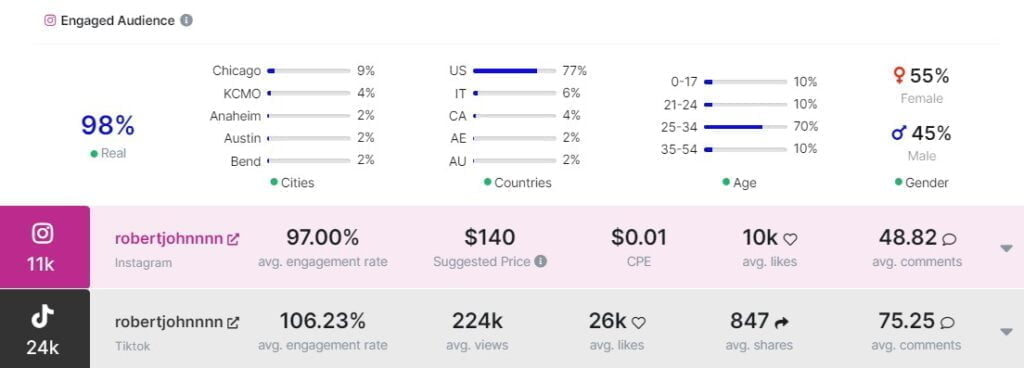Click the heart icon beside 10k likes
This screenshot has width=1024, height=368.
click(790, 239)
